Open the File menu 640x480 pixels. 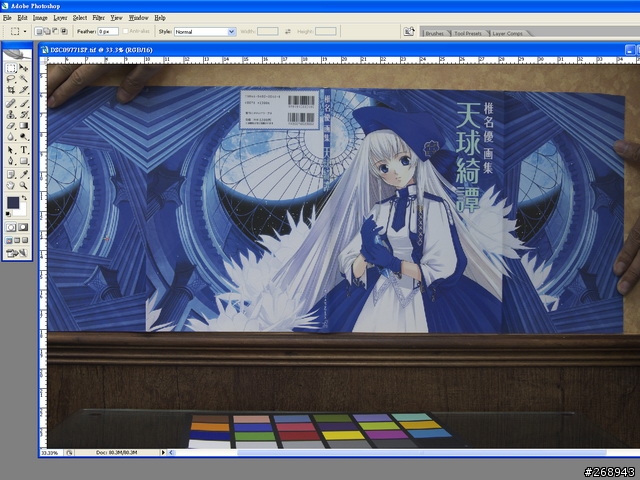[7, 18]
